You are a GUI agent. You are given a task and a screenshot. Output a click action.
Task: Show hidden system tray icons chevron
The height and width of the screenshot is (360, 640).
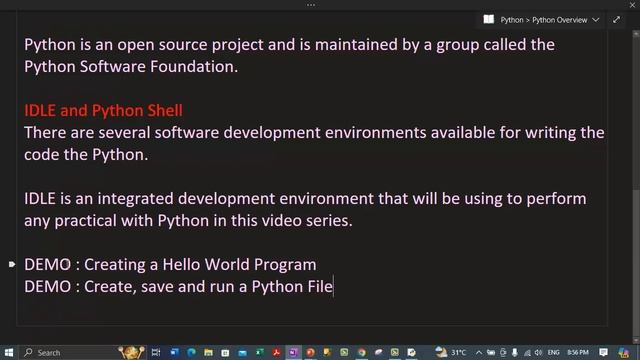point(479,352)
